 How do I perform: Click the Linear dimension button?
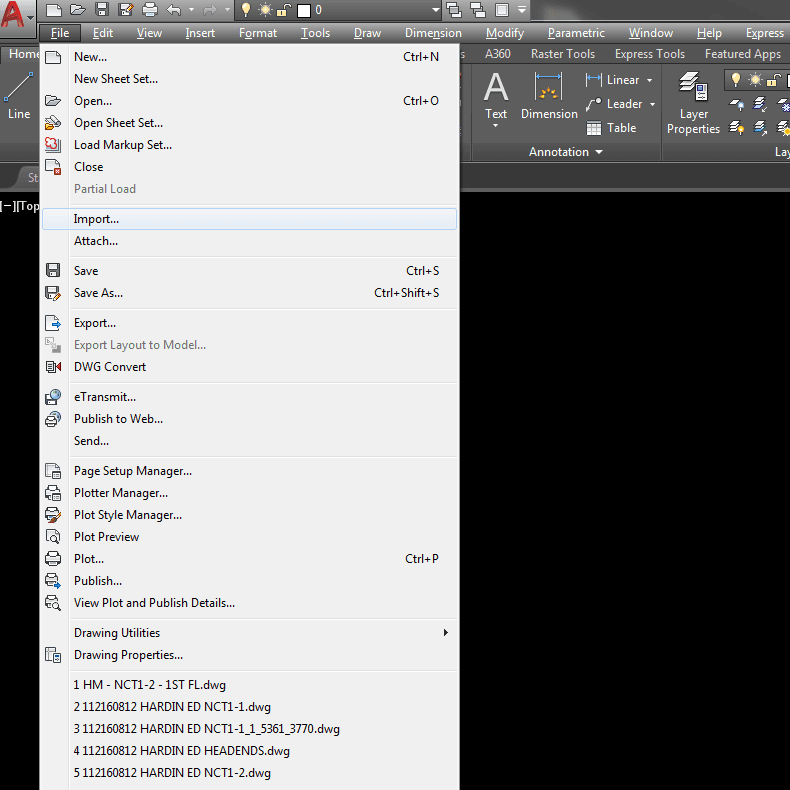coord(613,80)
